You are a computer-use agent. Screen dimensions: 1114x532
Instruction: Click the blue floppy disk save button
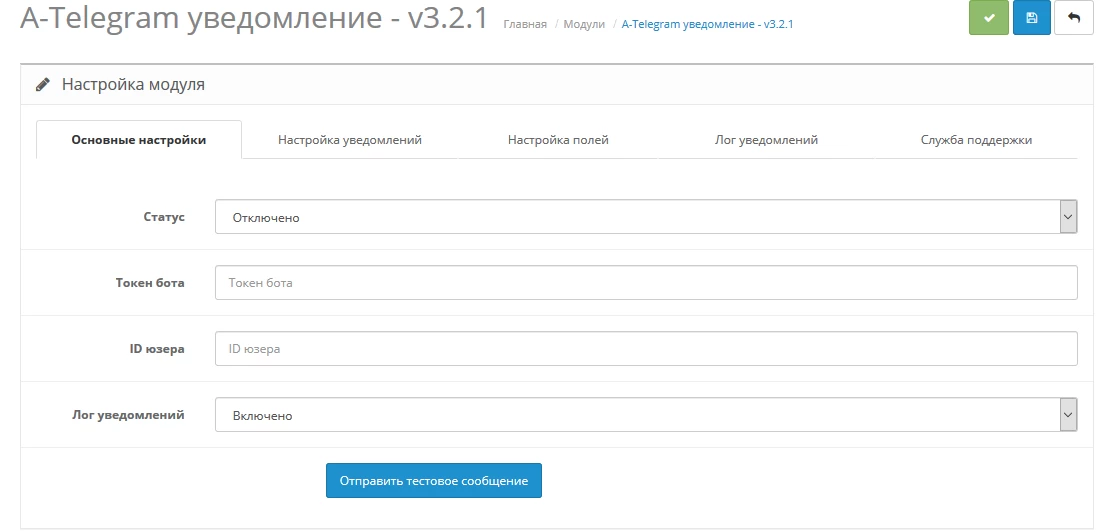click(1032, 18)
